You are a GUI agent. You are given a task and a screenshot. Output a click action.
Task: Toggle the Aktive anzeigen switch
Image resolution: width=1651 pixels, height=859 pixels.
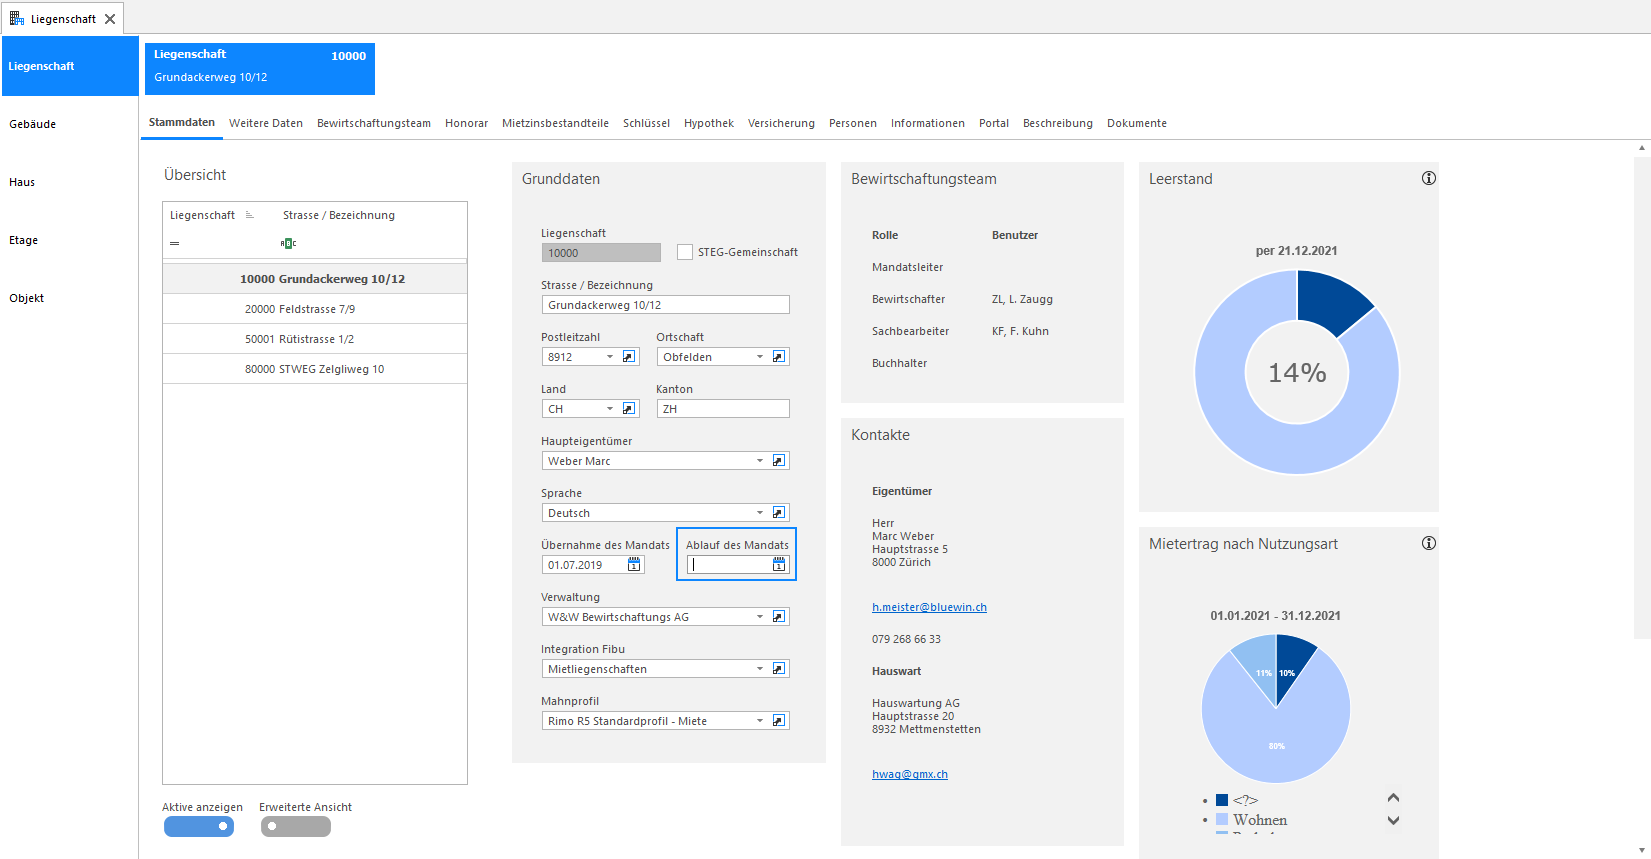(x=199, y=826)
